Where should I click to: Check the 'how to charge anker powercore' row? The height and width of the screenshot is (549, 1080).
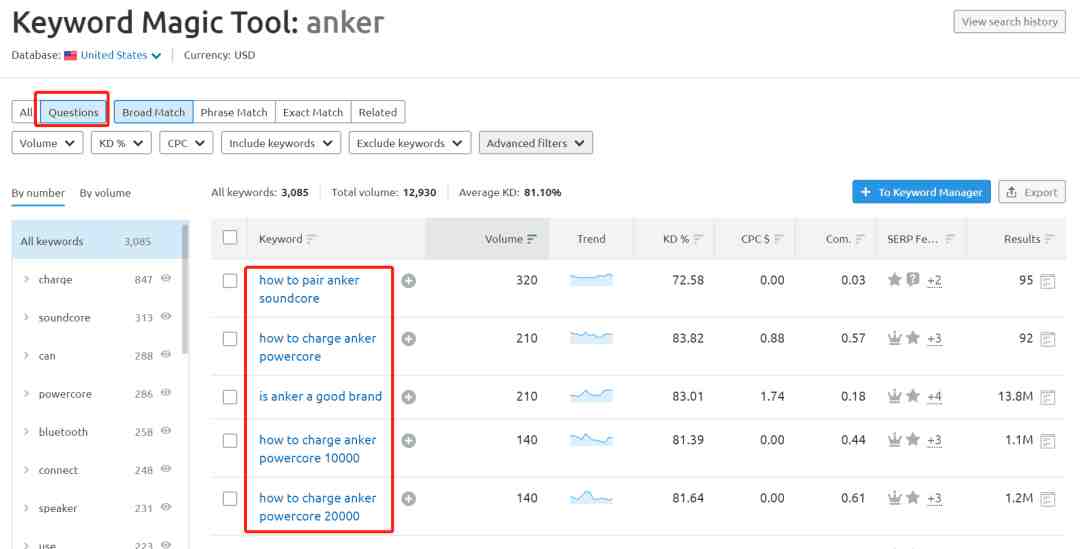point(230,339)
